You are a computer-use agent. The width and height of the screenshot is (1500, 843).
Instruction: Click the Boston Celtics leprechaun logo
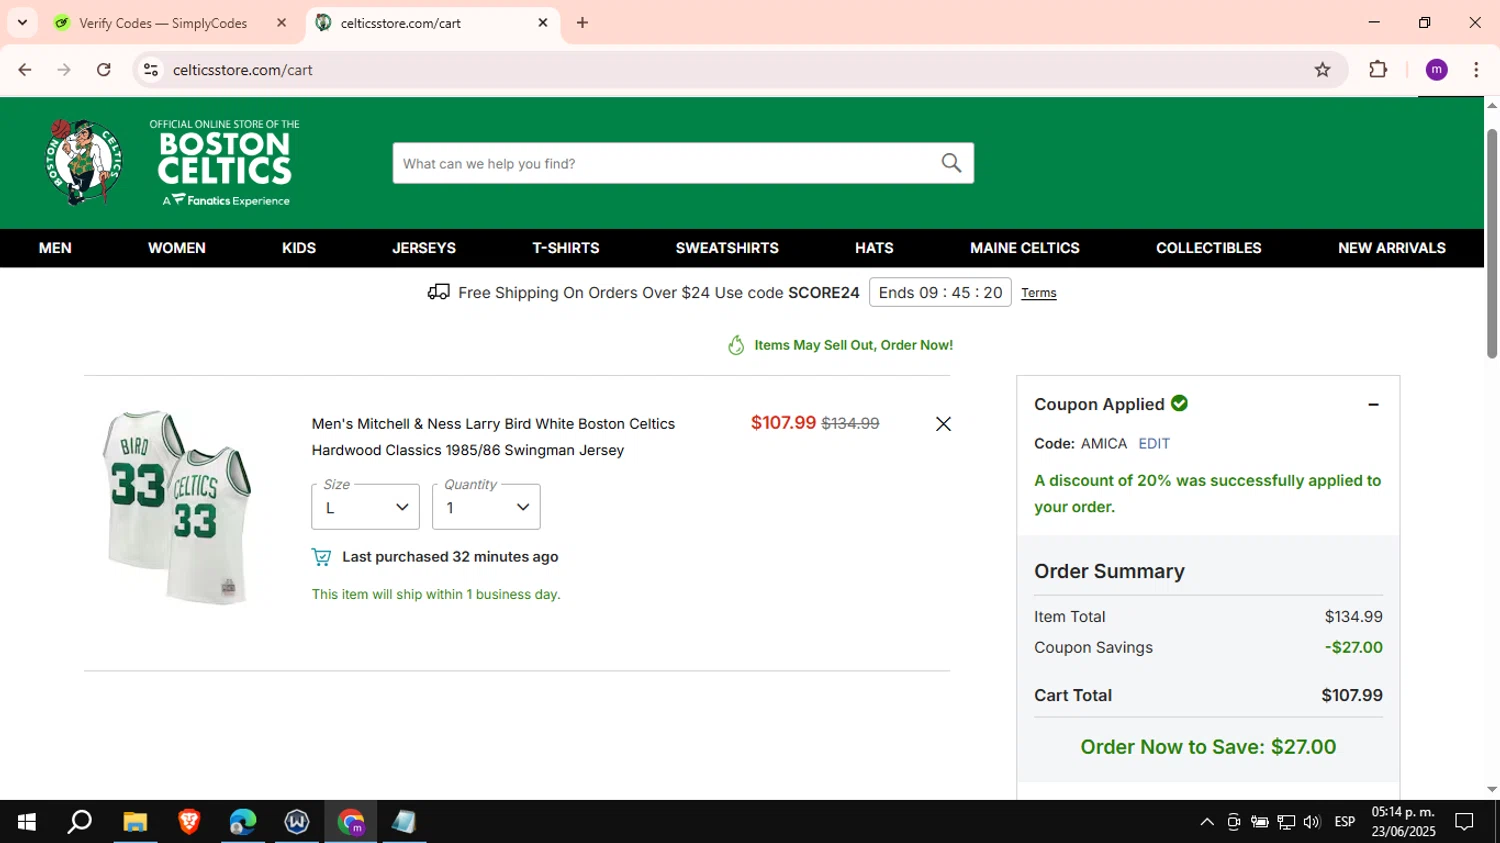tap(84, 162)
